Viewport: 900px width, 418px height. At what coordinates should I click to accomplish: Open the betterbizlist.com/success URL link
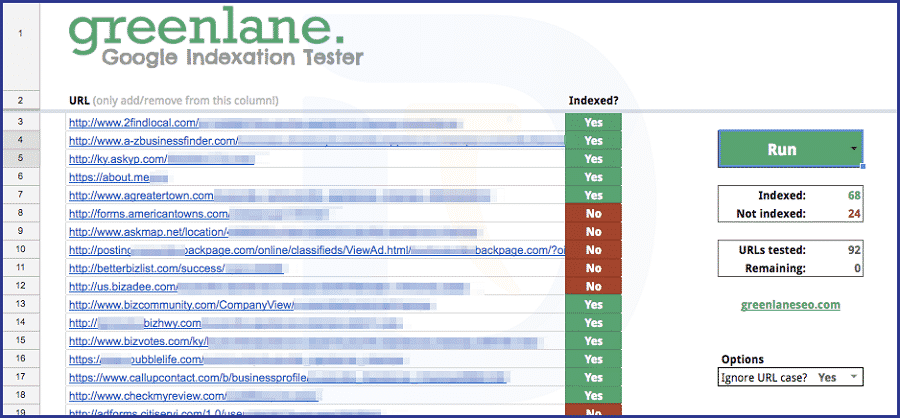[x=176, y=268]
